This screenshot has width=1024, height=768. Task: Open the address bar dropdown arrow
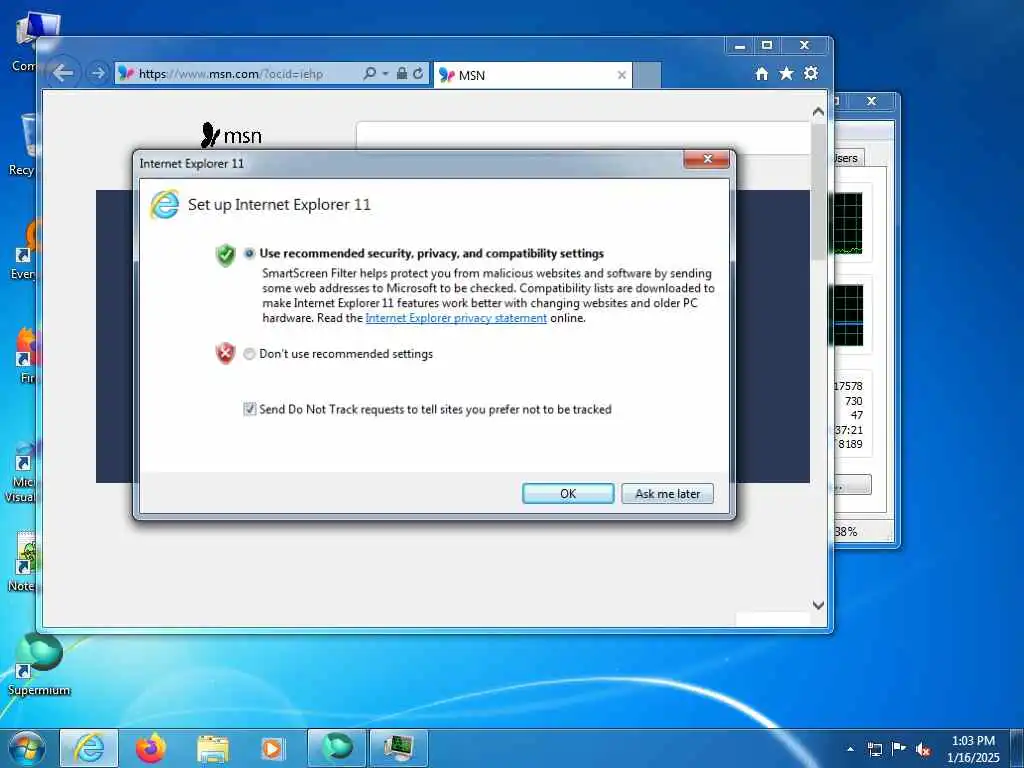[385, 73]
